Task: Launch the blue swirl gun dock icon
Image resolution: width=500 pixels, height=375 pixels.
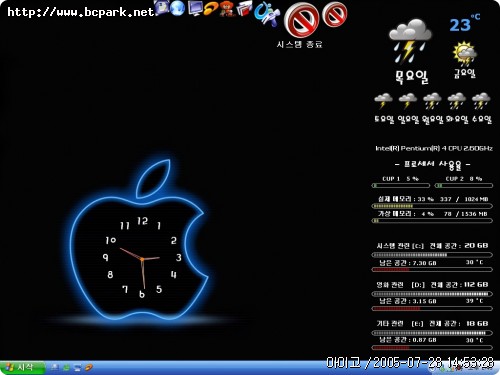Action: (267, 13)
